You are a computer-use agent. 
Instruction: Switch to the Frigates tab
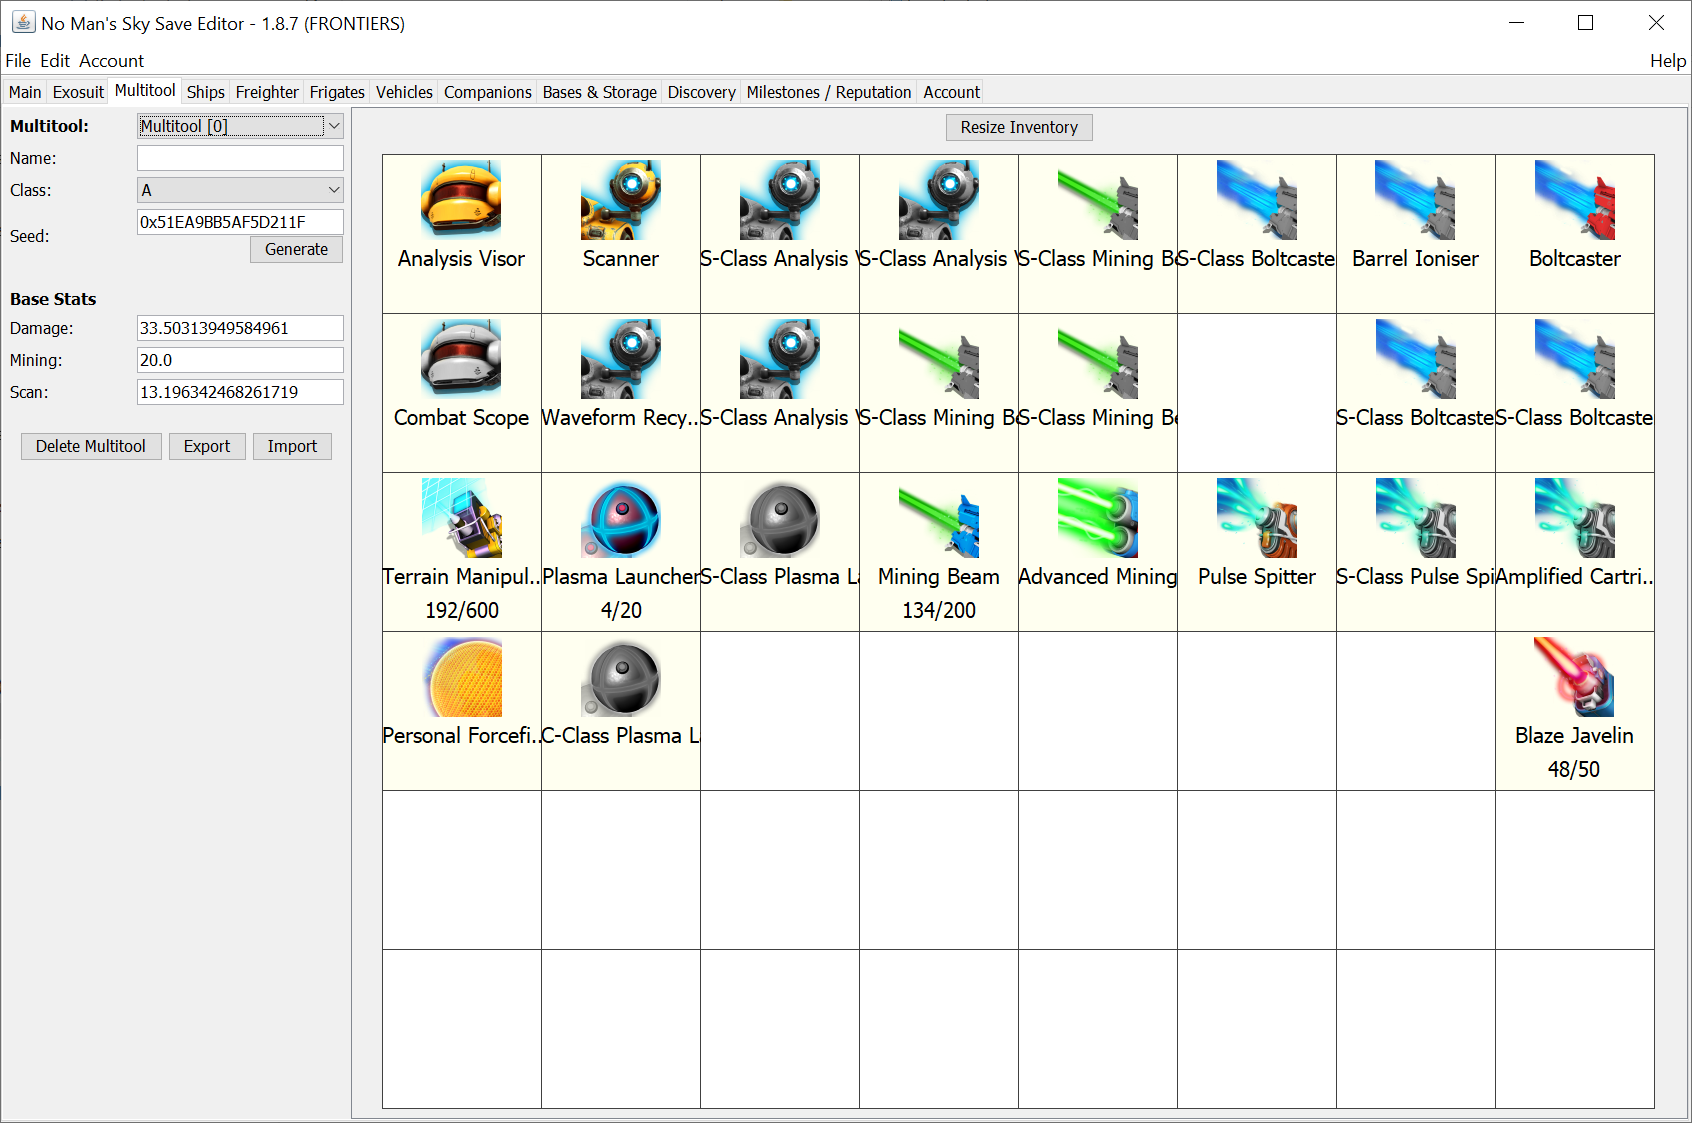(x=337, y=92)
